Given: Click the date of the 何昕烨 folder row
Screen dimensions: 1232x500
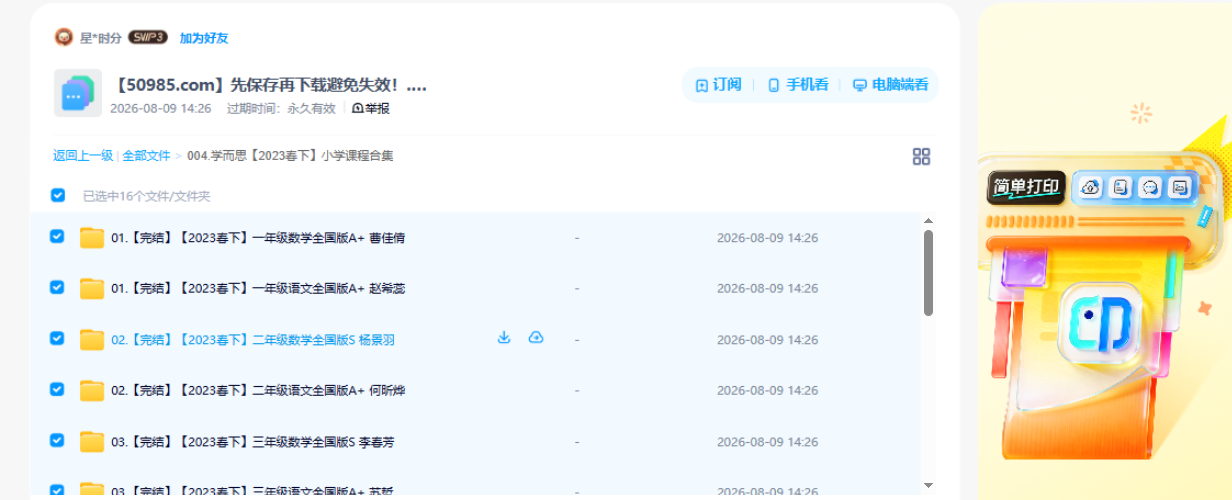Looking at the screenshot, I should (767, 391).
